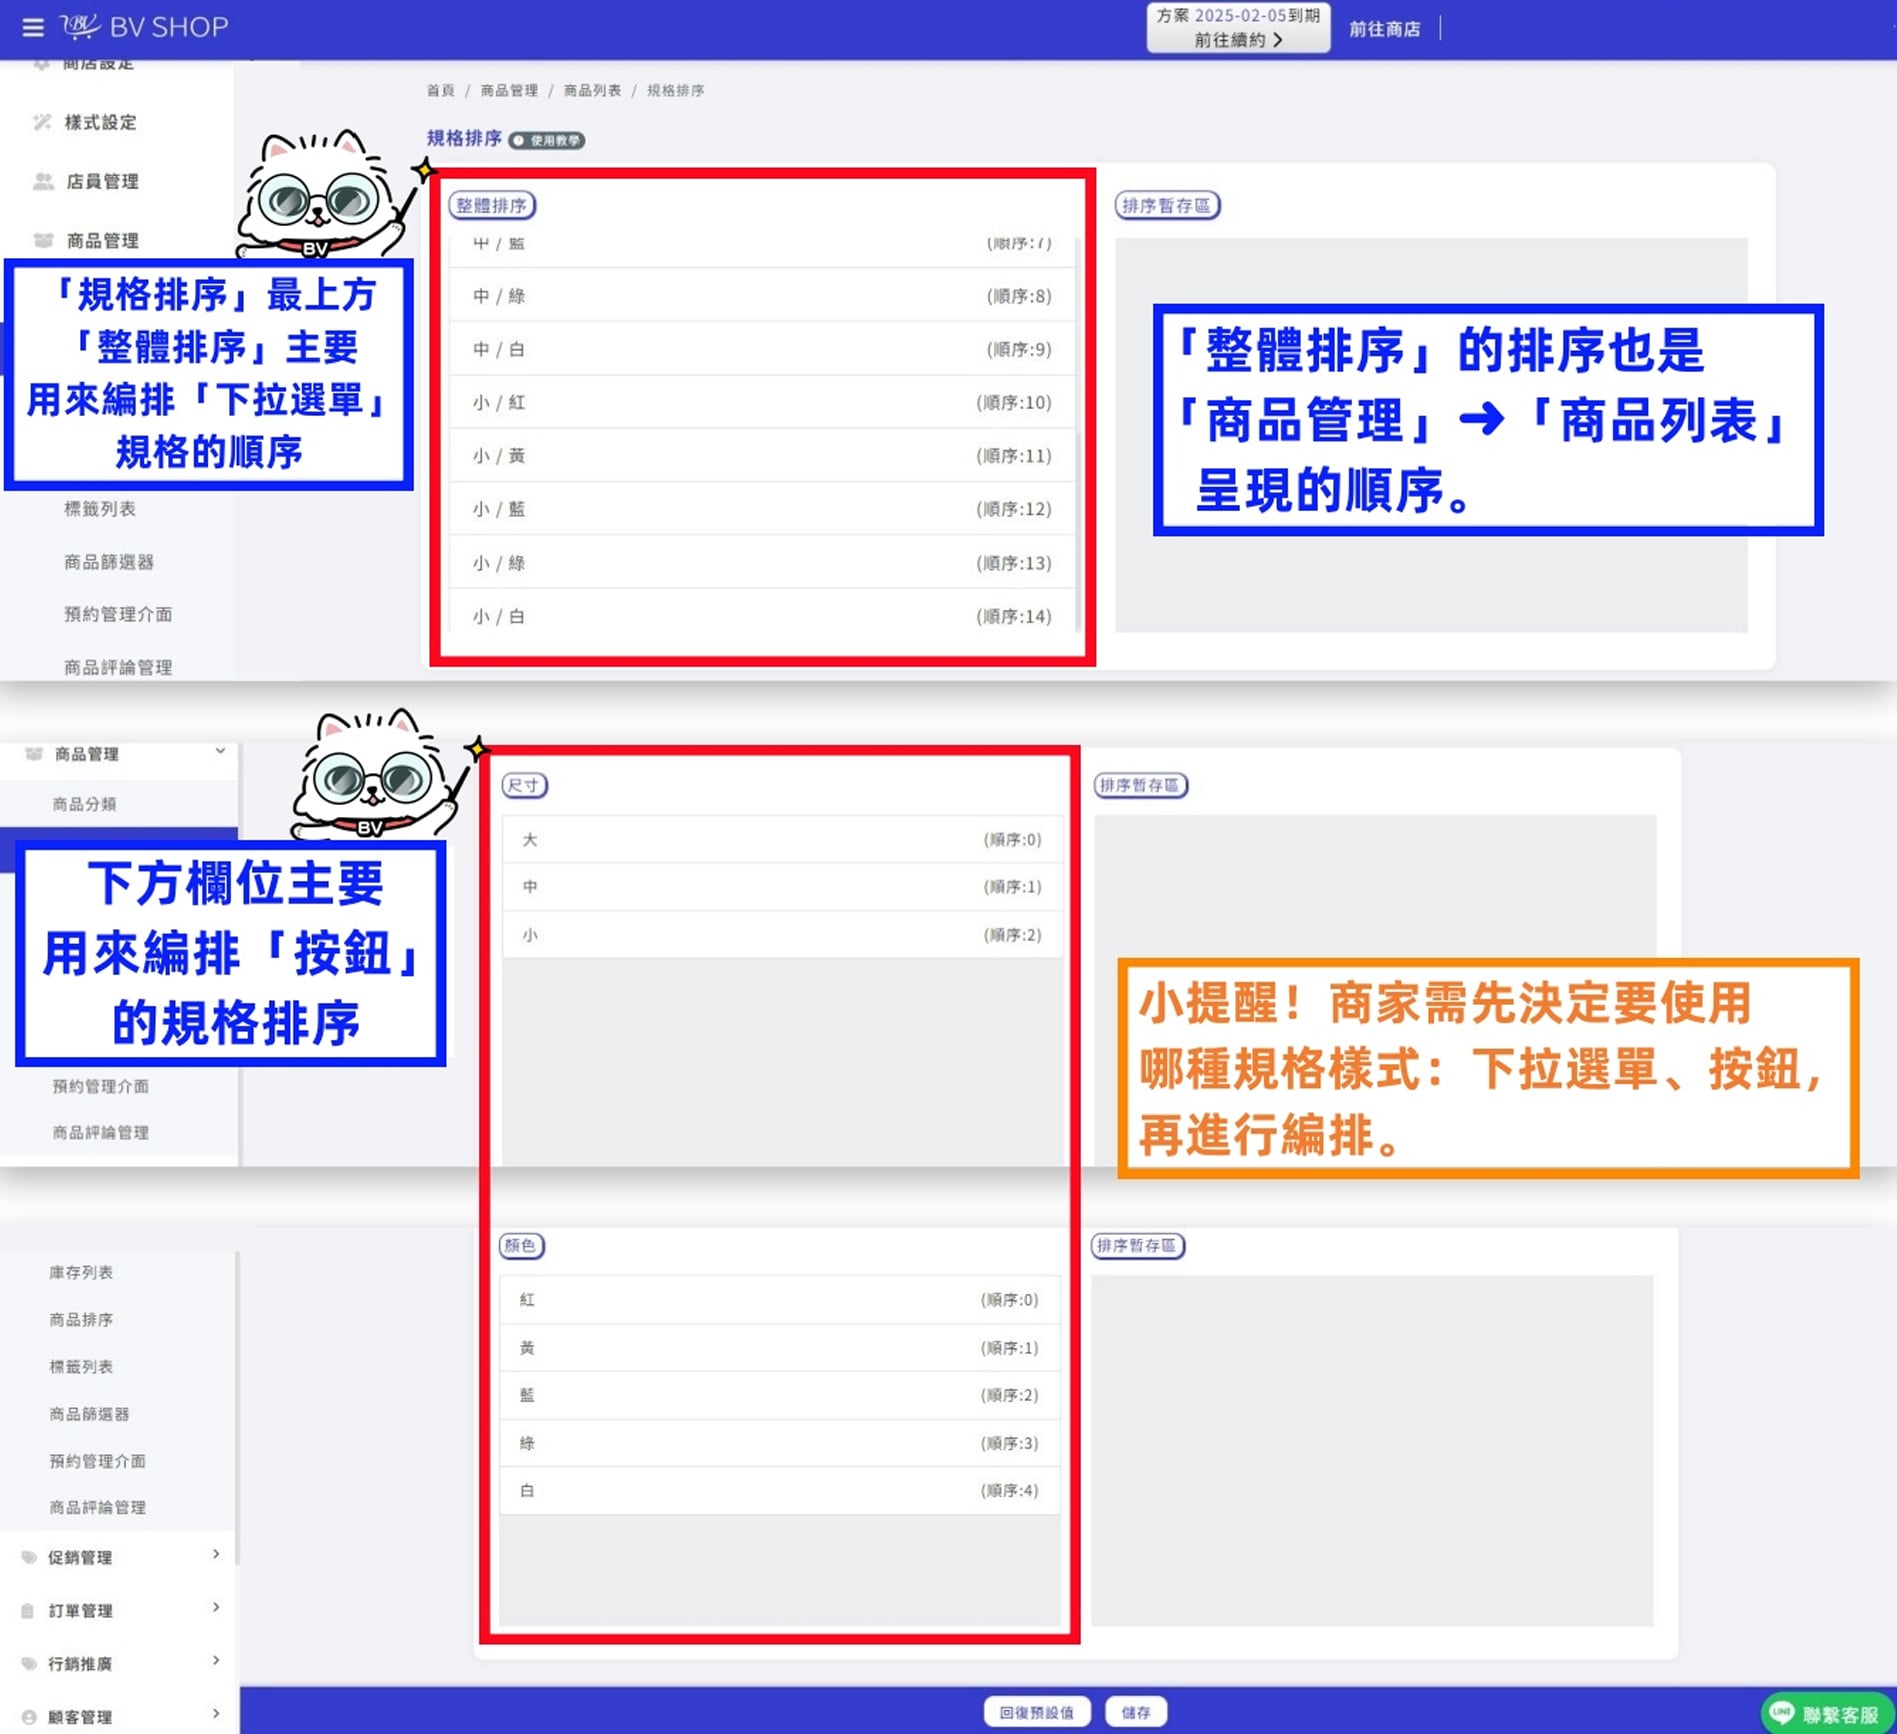Select the 紅 row under 顏色

779,1299
